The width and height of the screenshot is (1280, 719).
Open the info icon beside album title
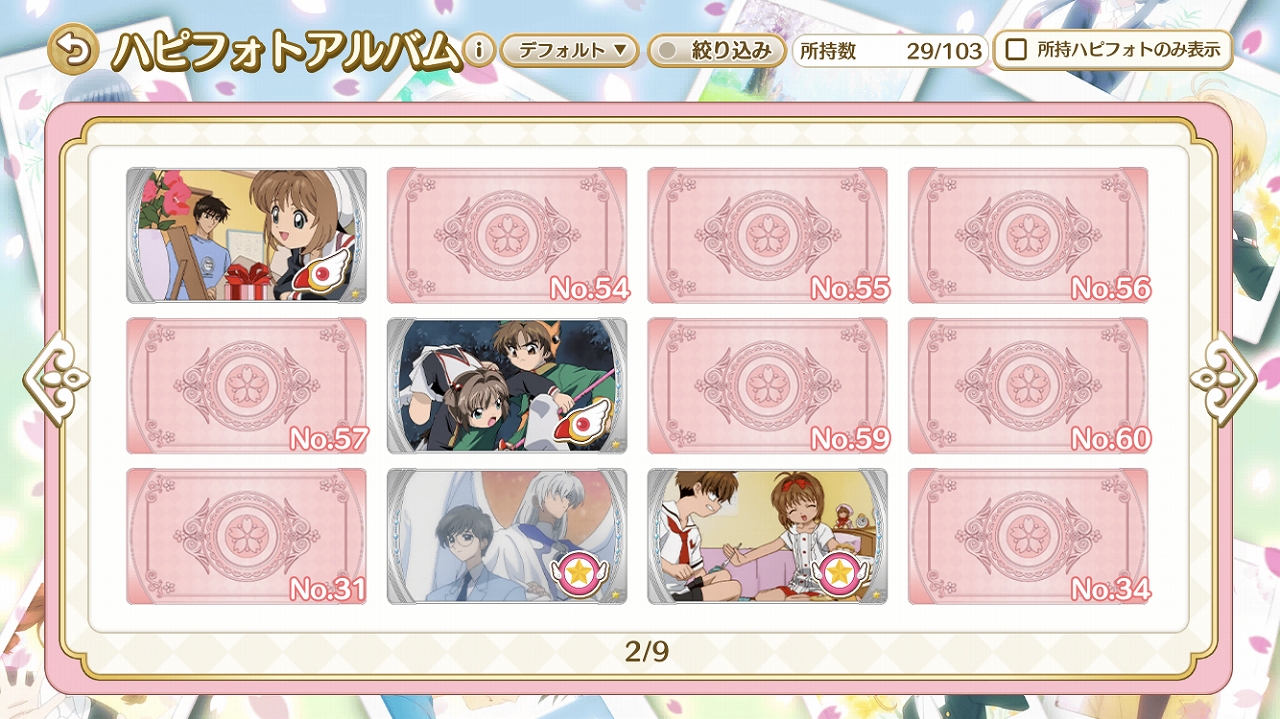(479, 49)
